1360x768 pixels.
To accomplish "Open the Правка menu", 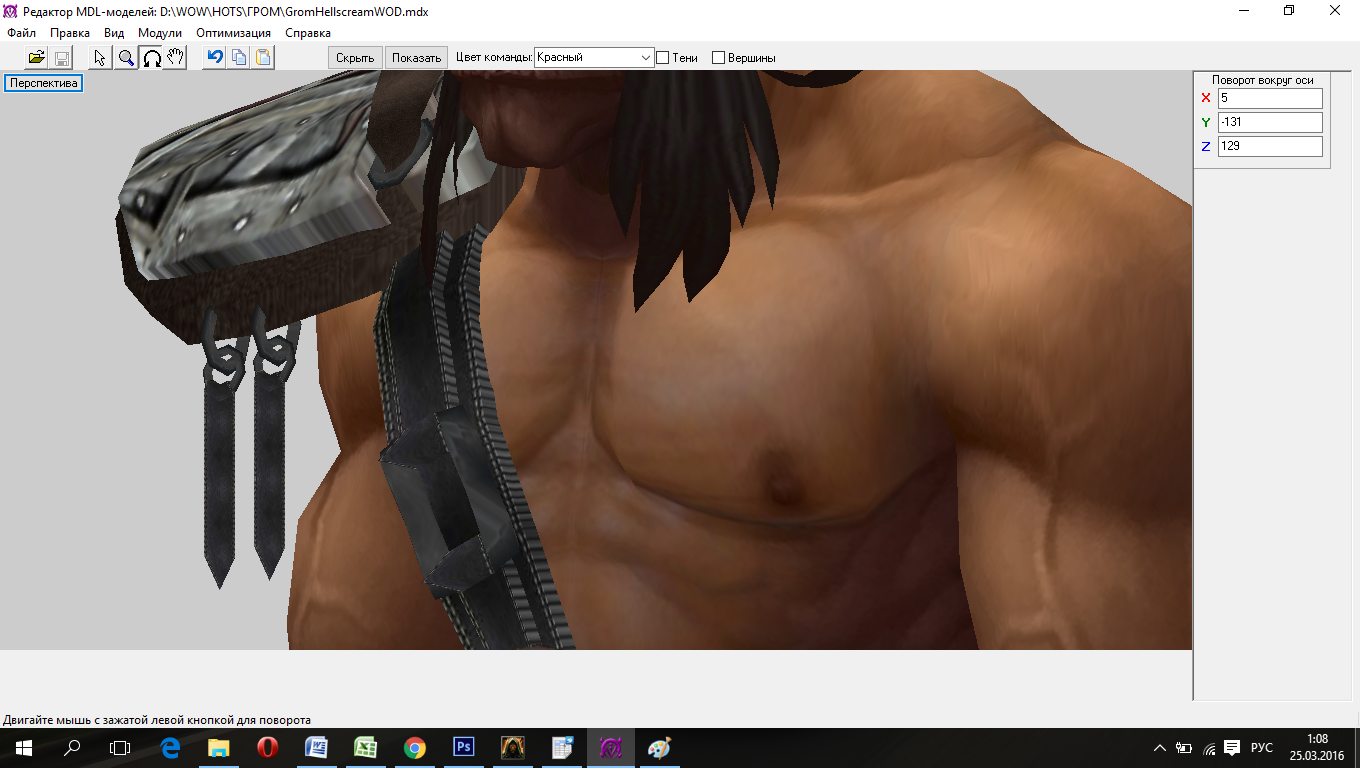I will pyautogui.click(x=70, y=33).
